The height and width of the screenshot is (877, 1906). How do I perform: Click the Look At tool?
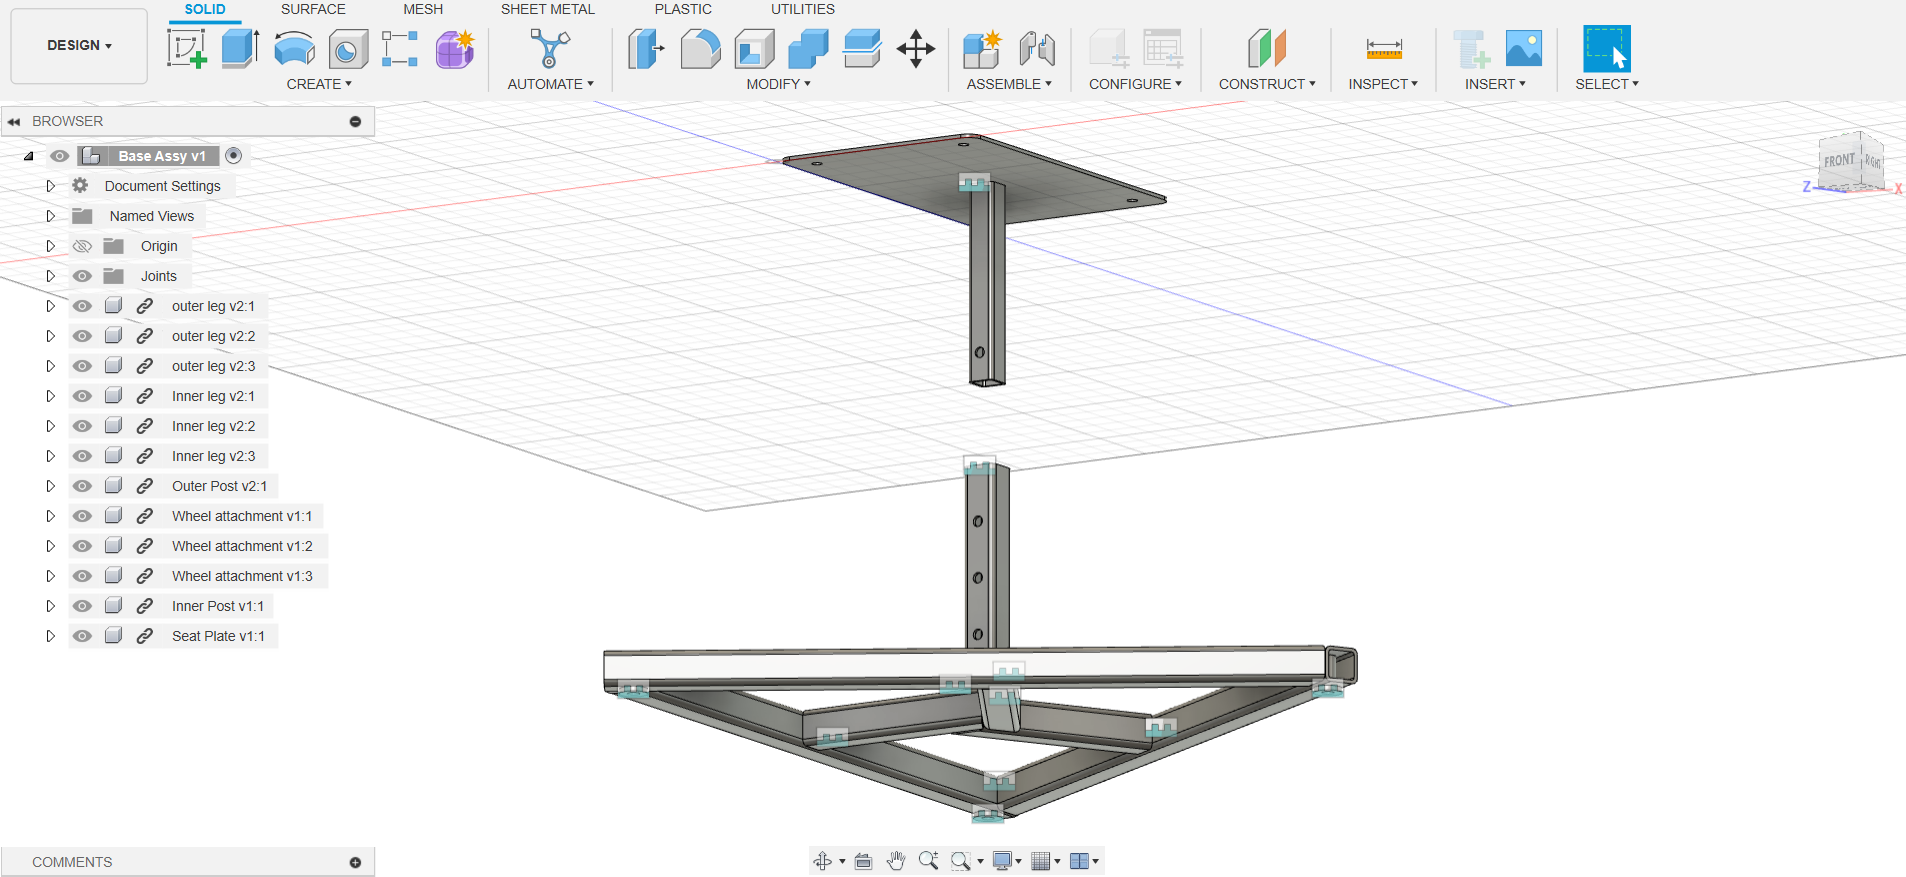(x=864, y=861)
